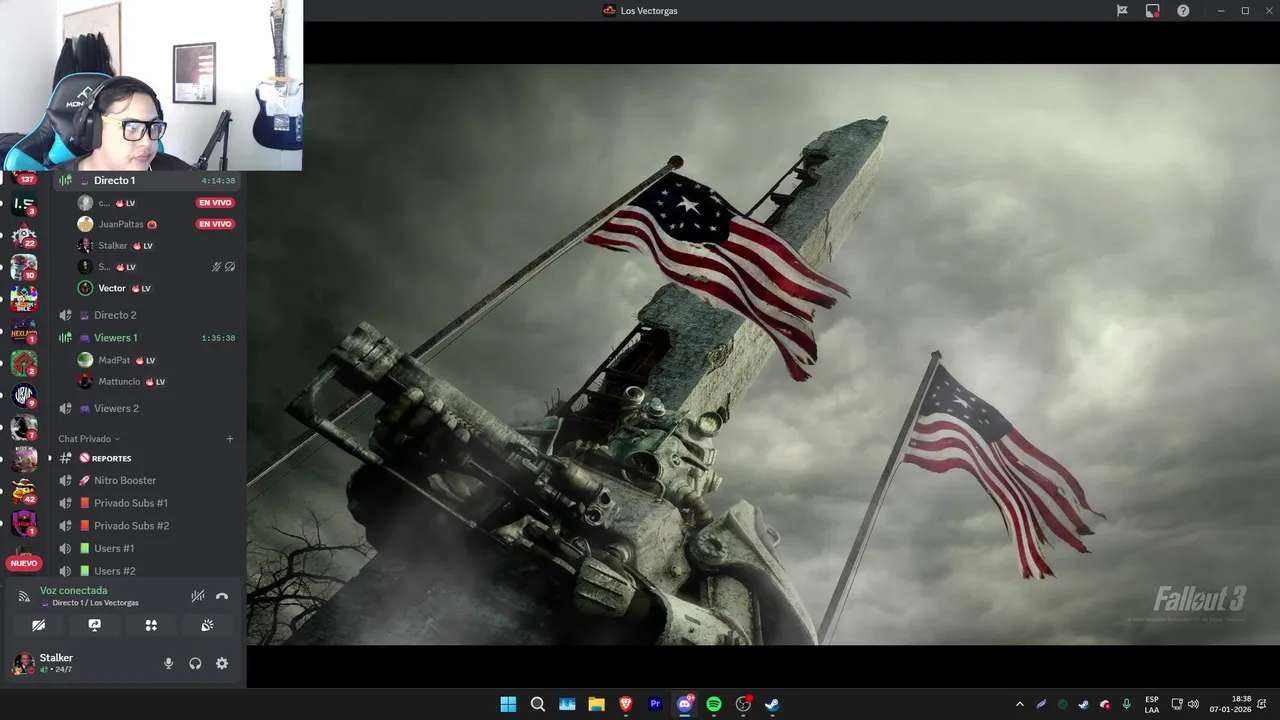The image size is (1280, 720).
Task: Open the checkmark flag icon in title bar
Action: point(1122,11)
